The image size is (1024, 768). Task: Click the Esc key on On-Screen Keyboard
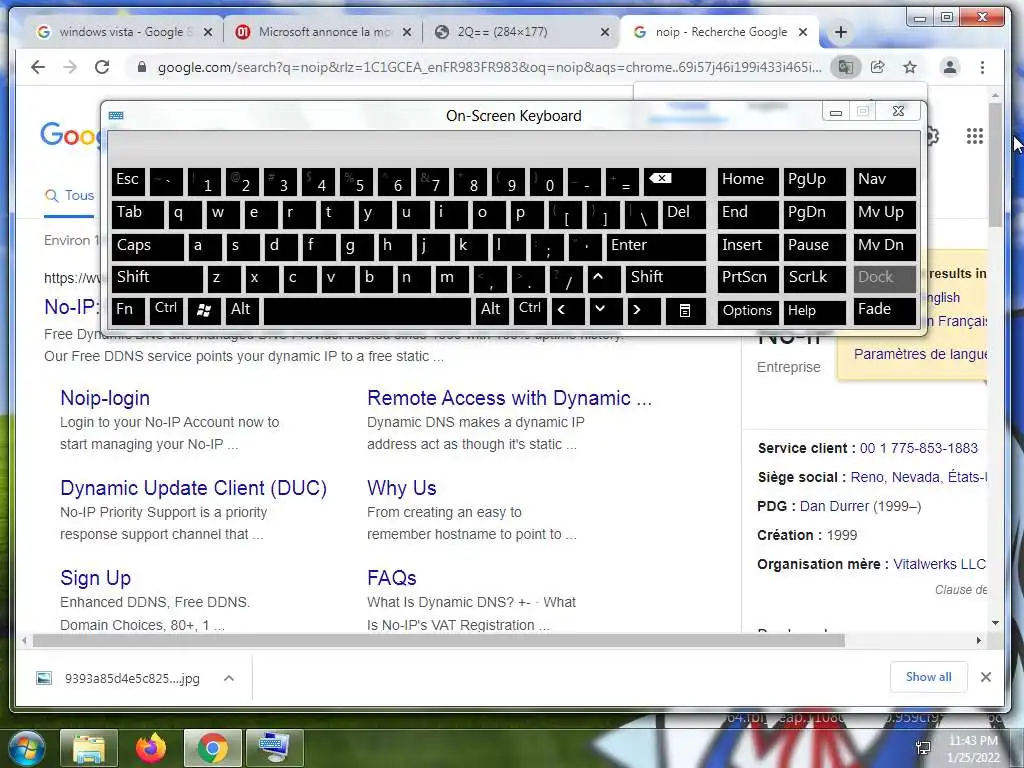[128, 182]
